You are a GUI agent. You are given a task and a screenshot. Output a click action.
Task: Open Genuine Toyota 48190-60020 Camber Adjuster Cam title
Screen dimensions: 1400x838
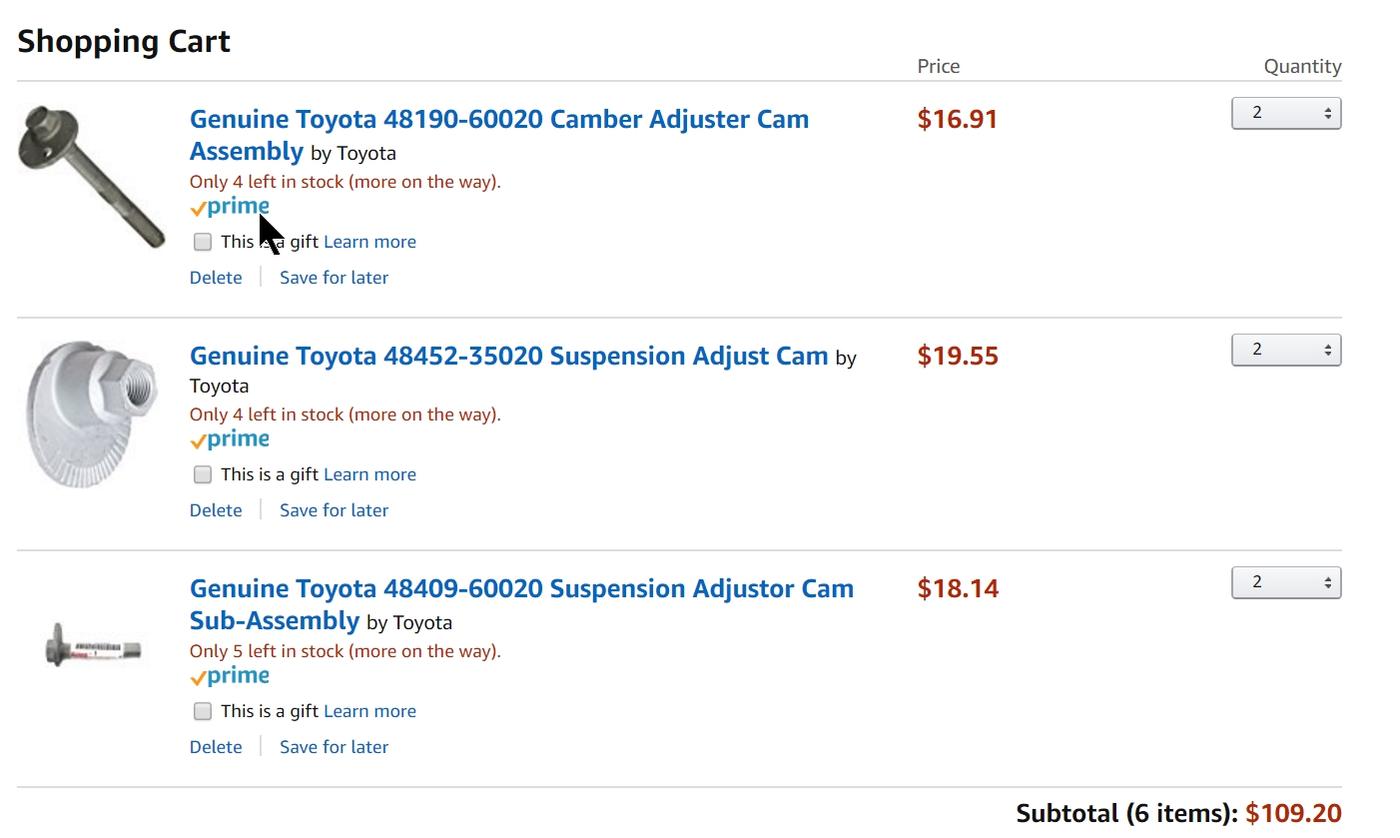pos(499,135)
